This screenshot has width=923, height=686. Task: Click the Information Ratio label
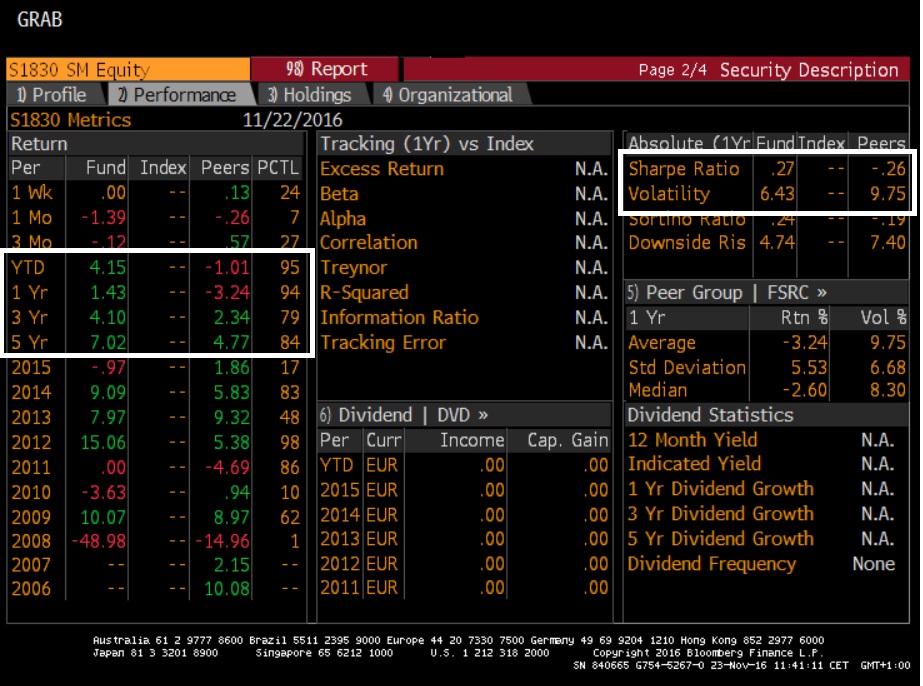400,317
